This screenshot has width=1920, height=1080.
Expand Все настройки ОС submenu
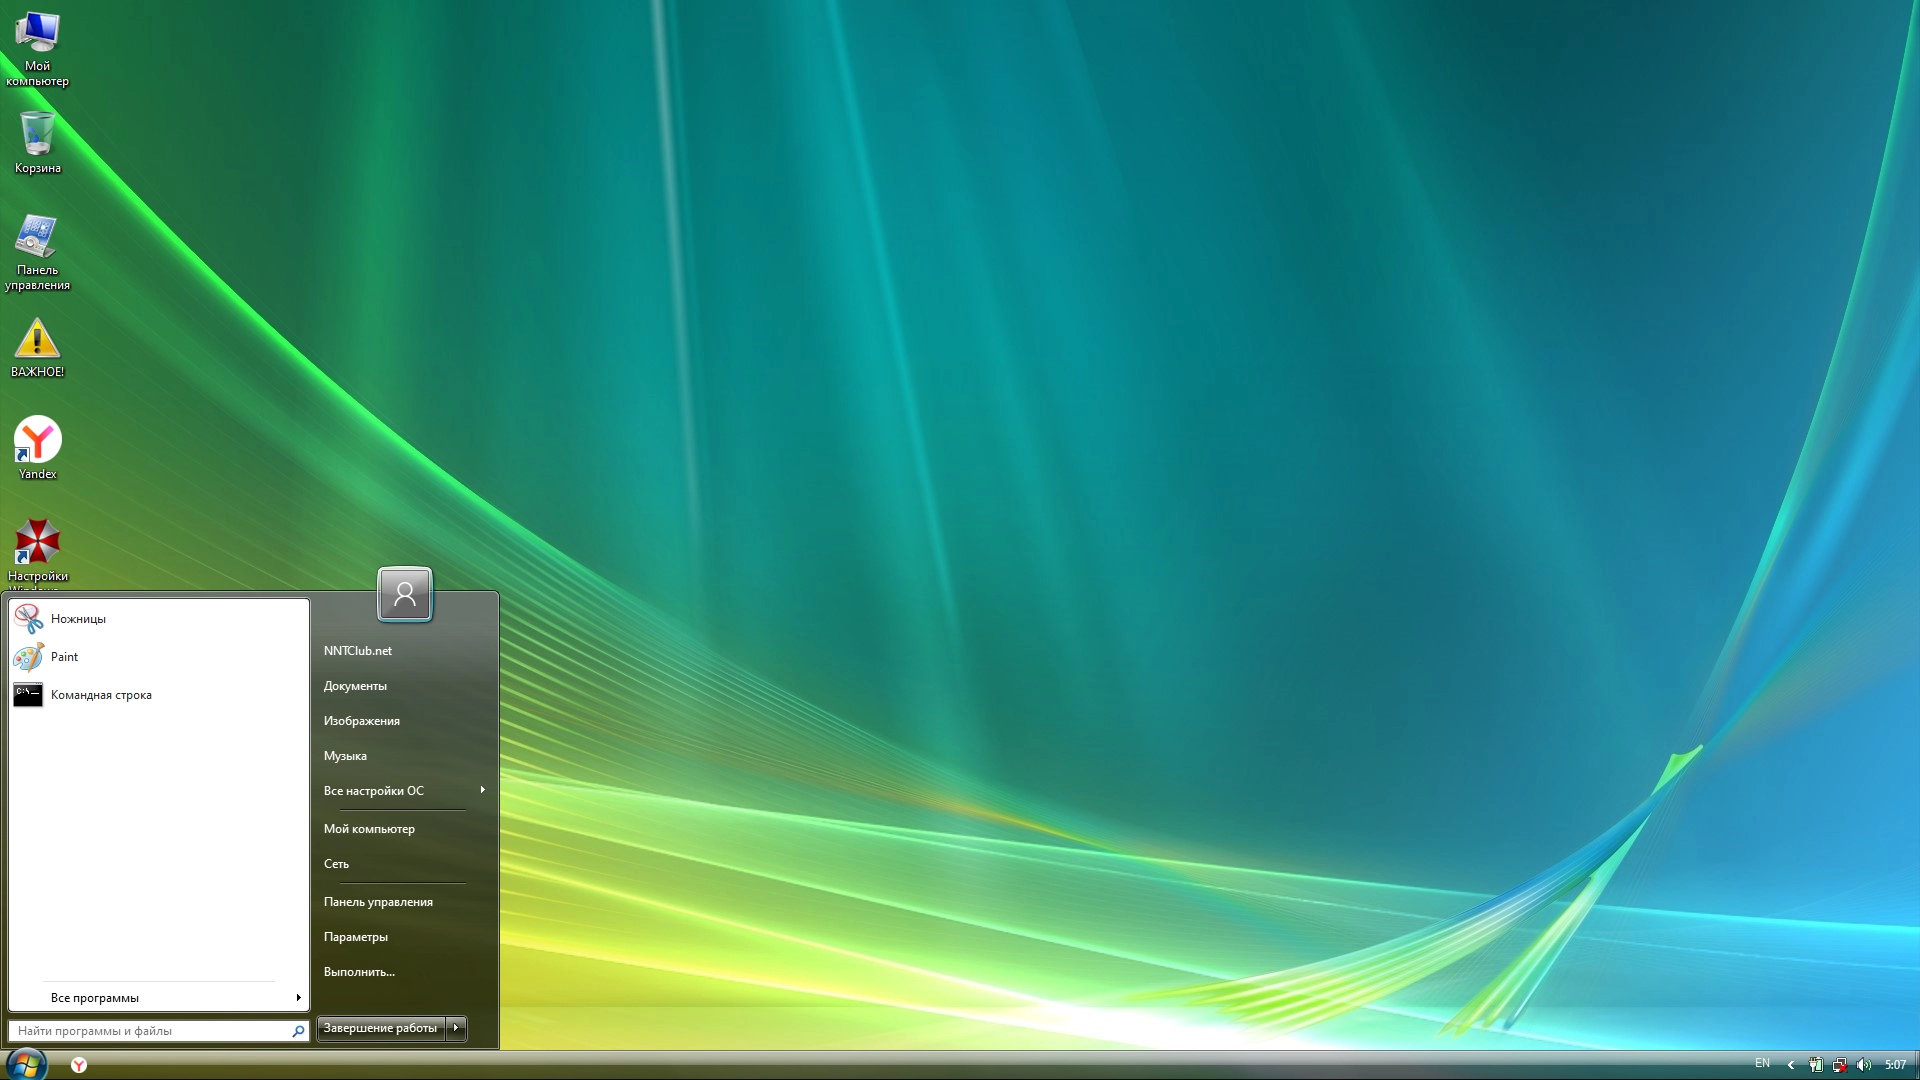click(374, 790)
